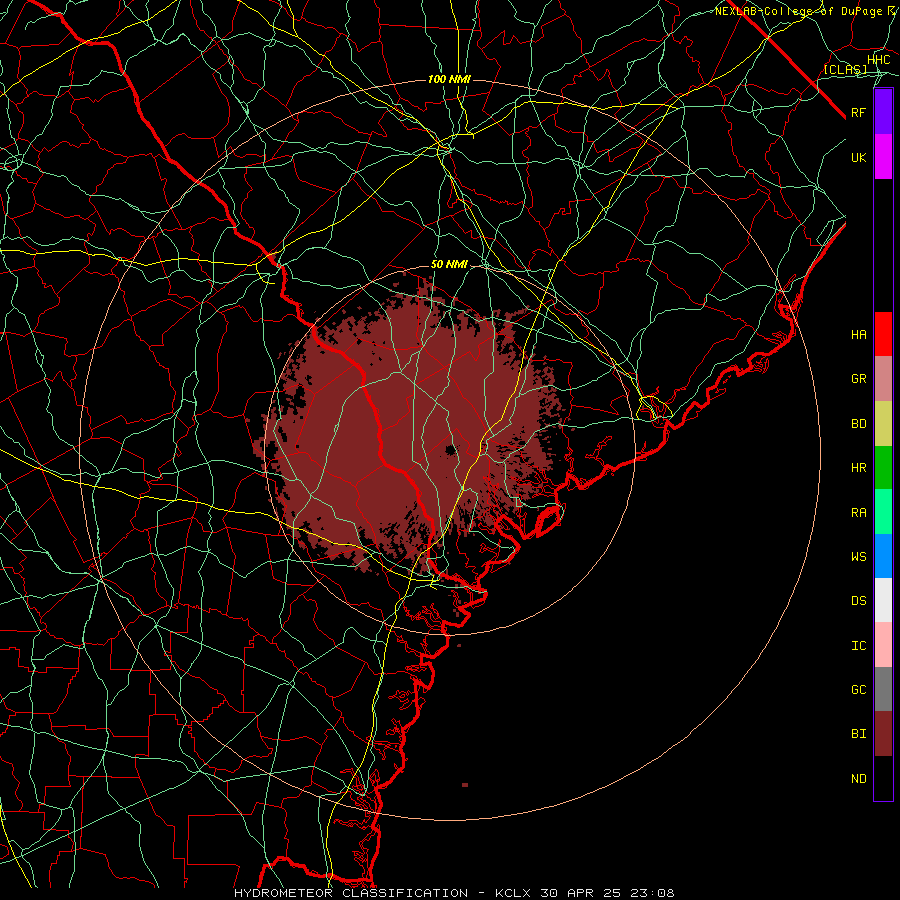The height and width of the screenshot is (900, 900).
Task: Click the ND legend label
Action: tap(858, 779)
